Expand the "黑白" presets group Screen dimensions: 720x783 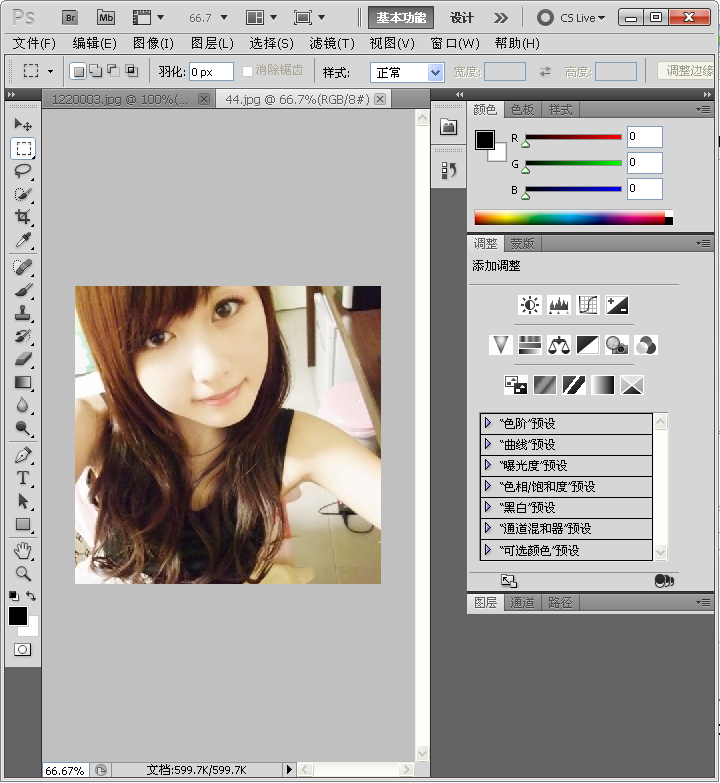point(487,507)
